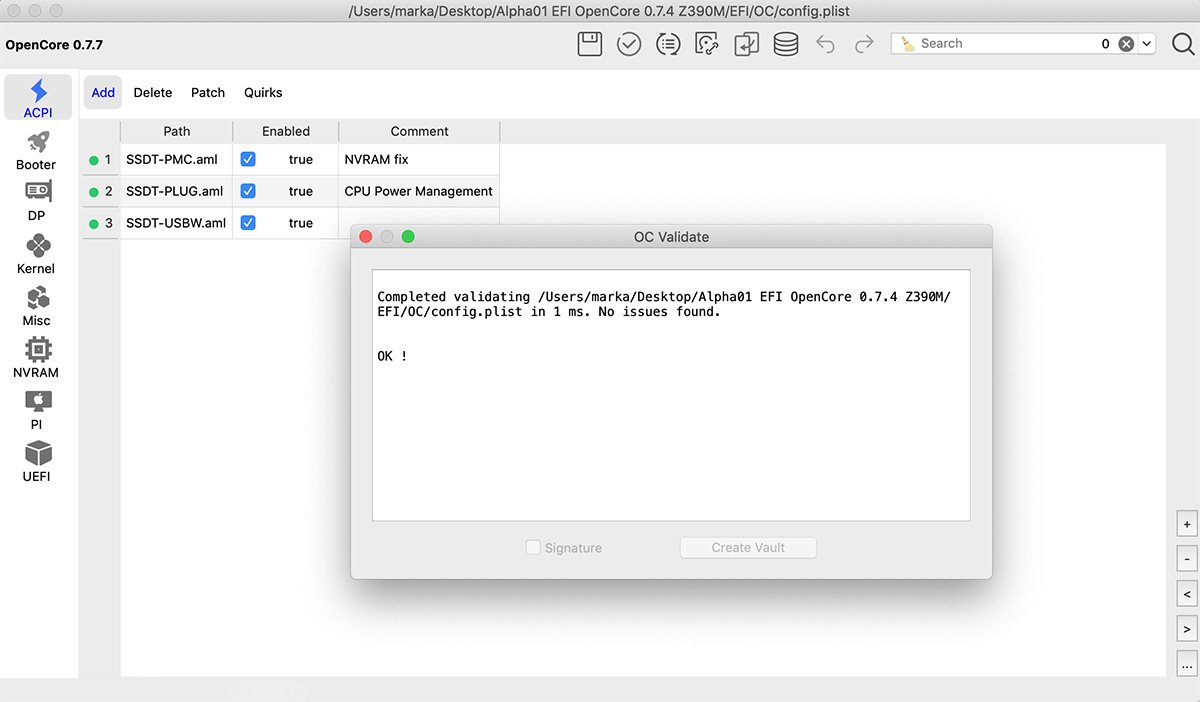This screenshot has width=1200, height=702.
Task: Expand the search options dropdown arrow
Action: click(1146, 44)
